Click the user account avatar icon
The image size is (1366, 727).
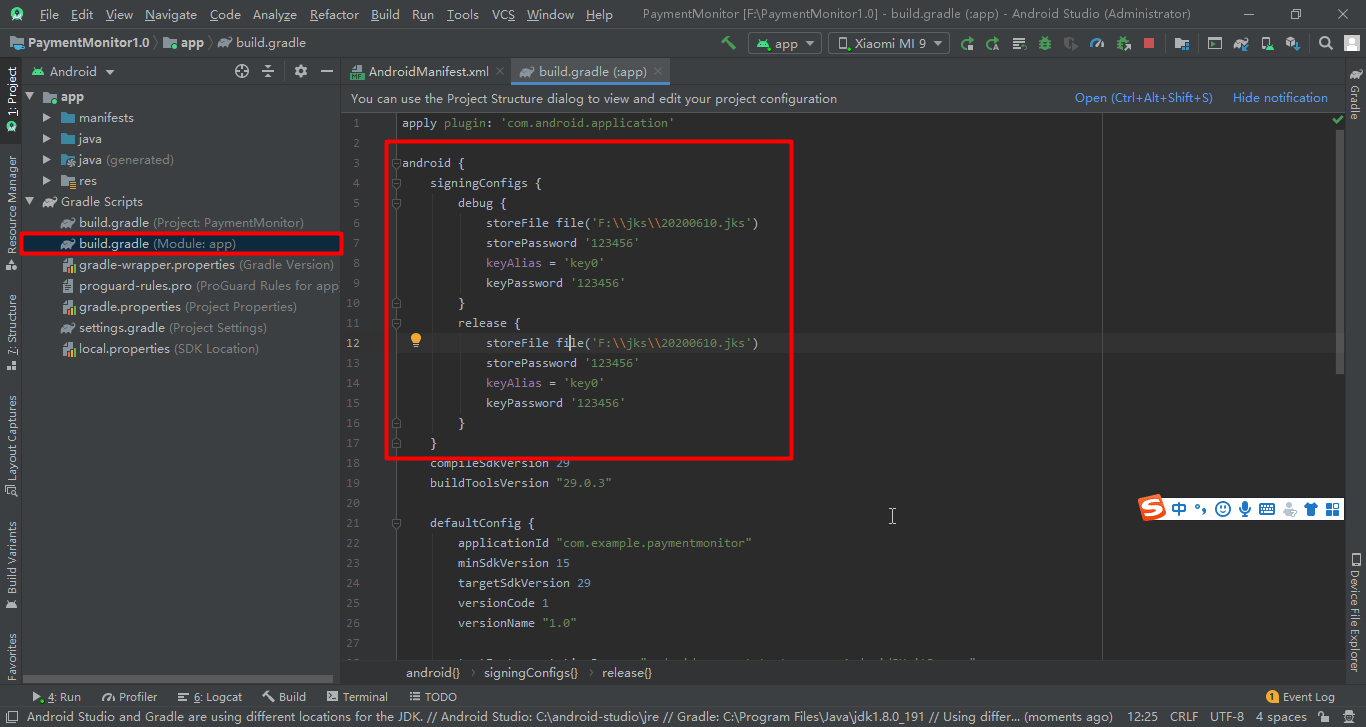[x=1351, y=43]
